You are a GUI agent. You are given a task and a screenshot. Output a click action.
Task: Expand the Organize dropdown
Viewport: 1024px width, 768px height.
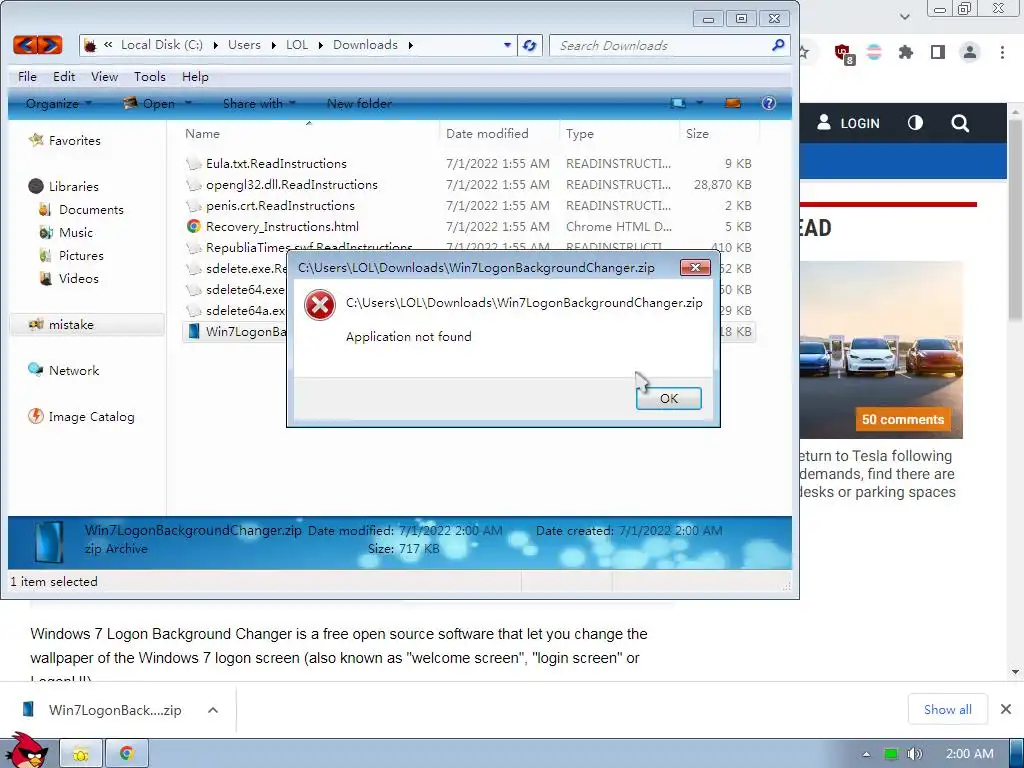[59, 103]
